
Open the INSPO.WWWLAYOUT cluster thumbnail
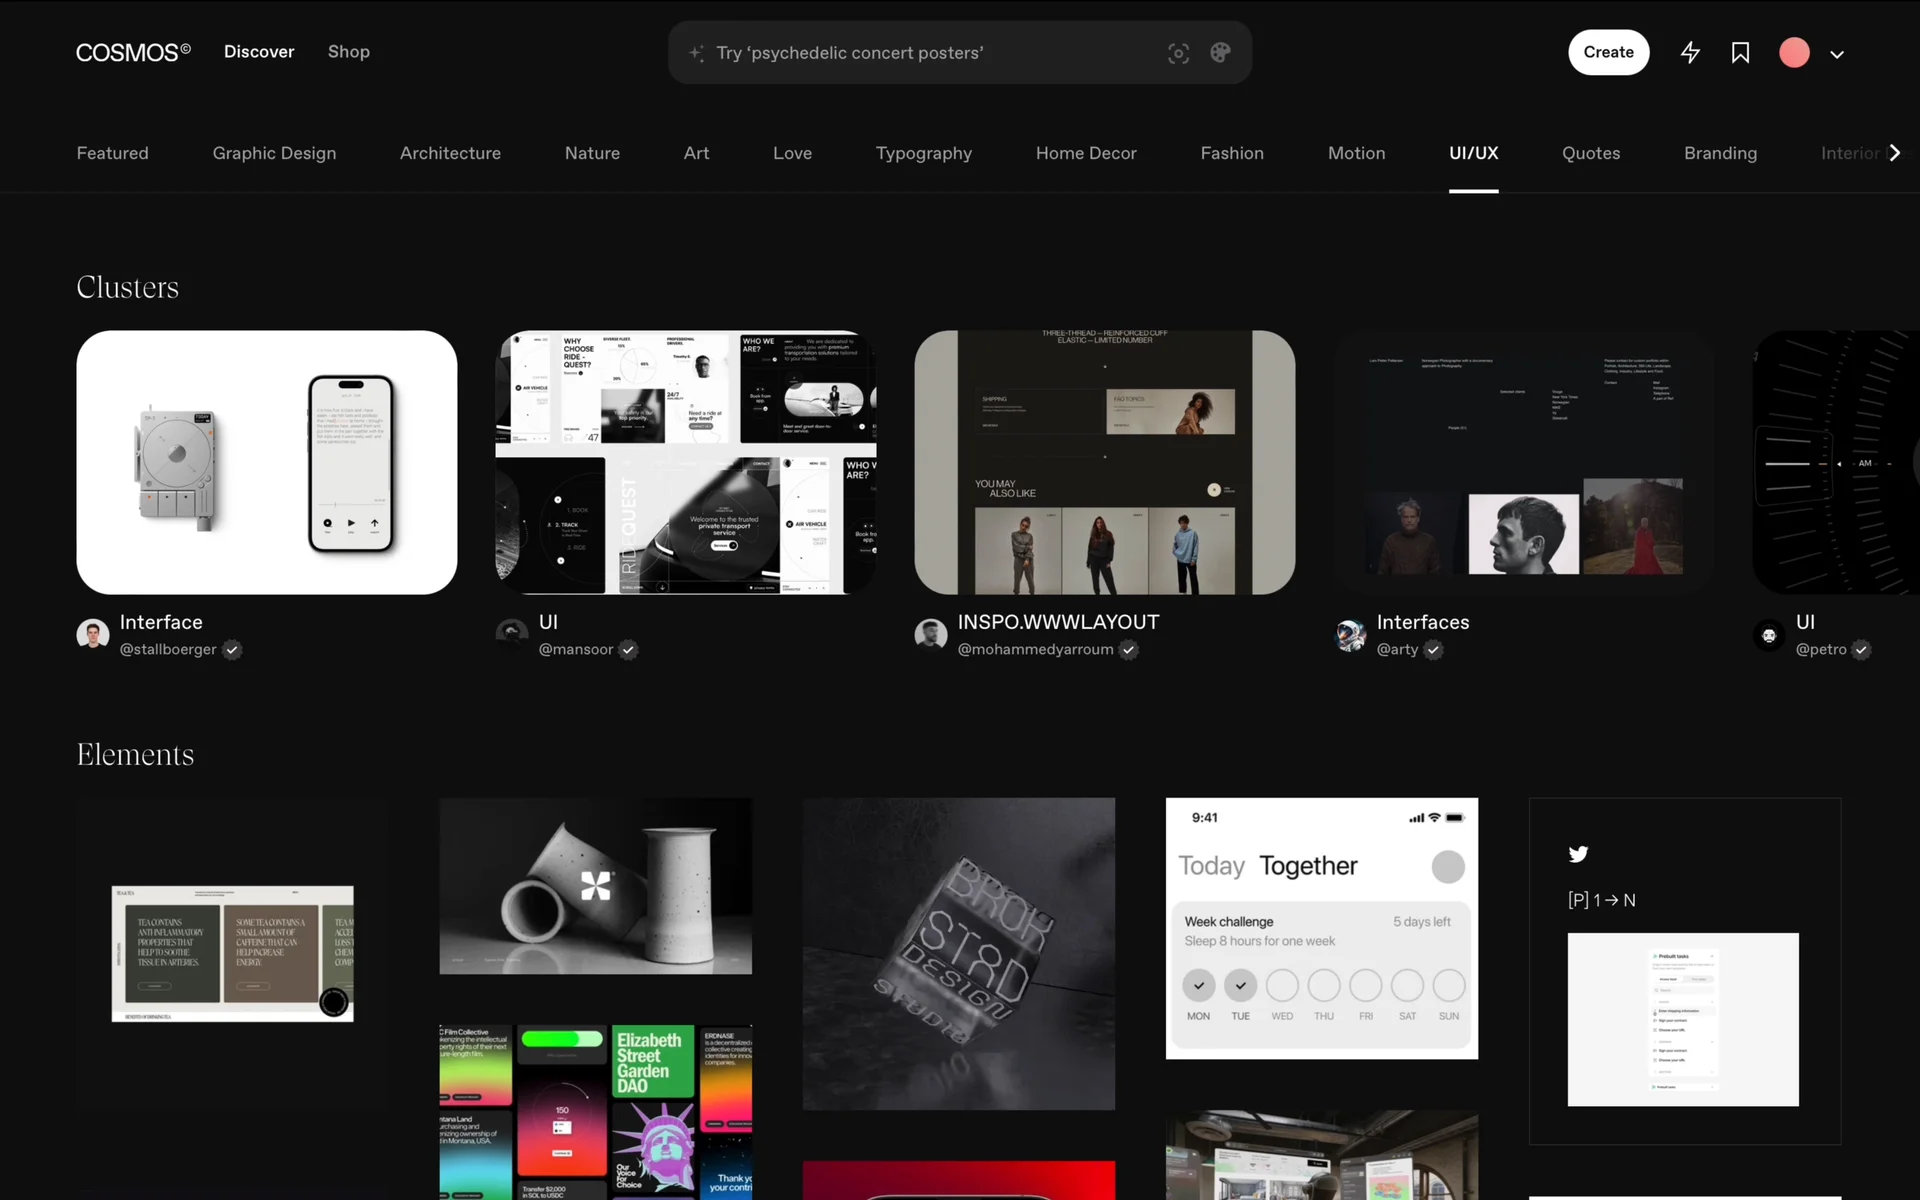click(x=1104, y=462)
